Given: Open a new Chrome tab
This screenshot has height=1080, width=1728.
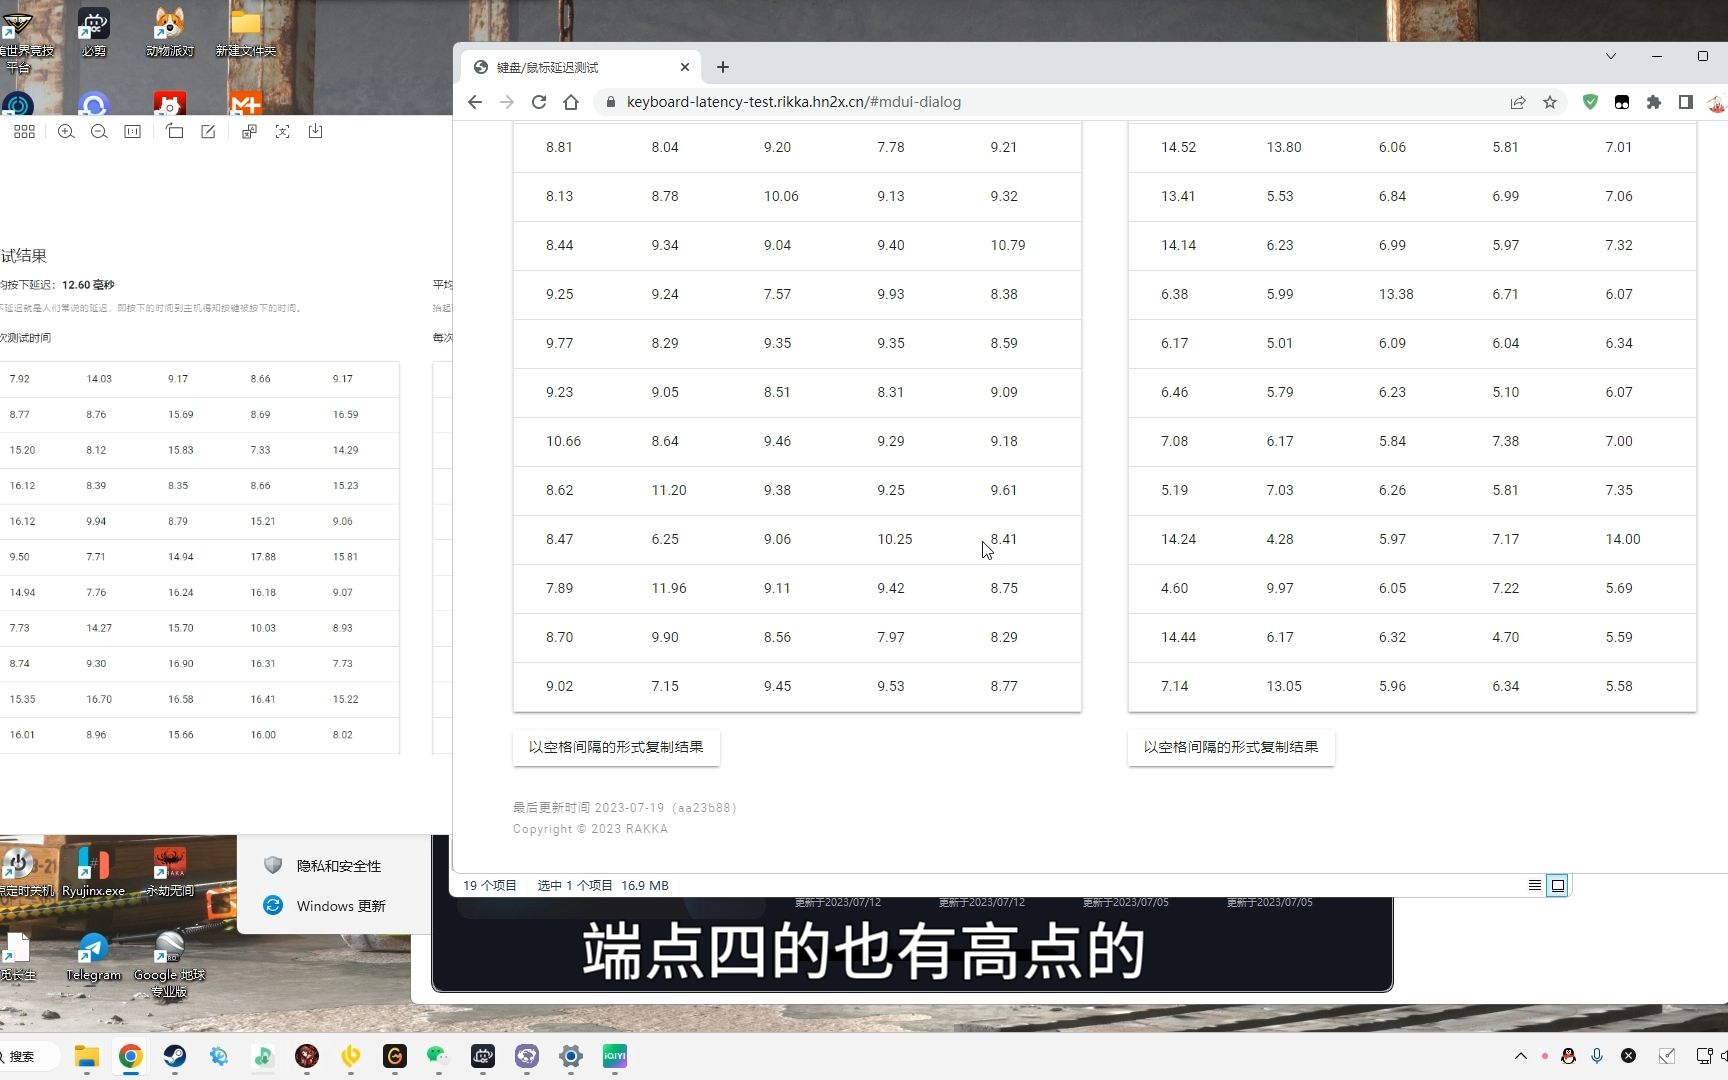Looking at the screenshot, I should point(723,67).
